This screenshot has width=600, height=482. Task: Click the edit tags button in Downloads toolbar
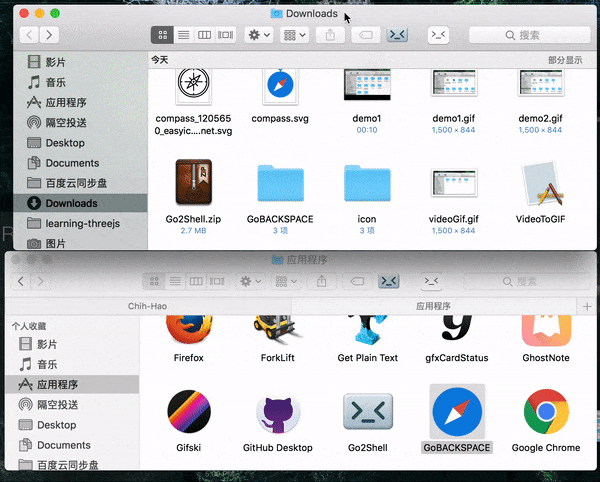[x=366, y=35]
